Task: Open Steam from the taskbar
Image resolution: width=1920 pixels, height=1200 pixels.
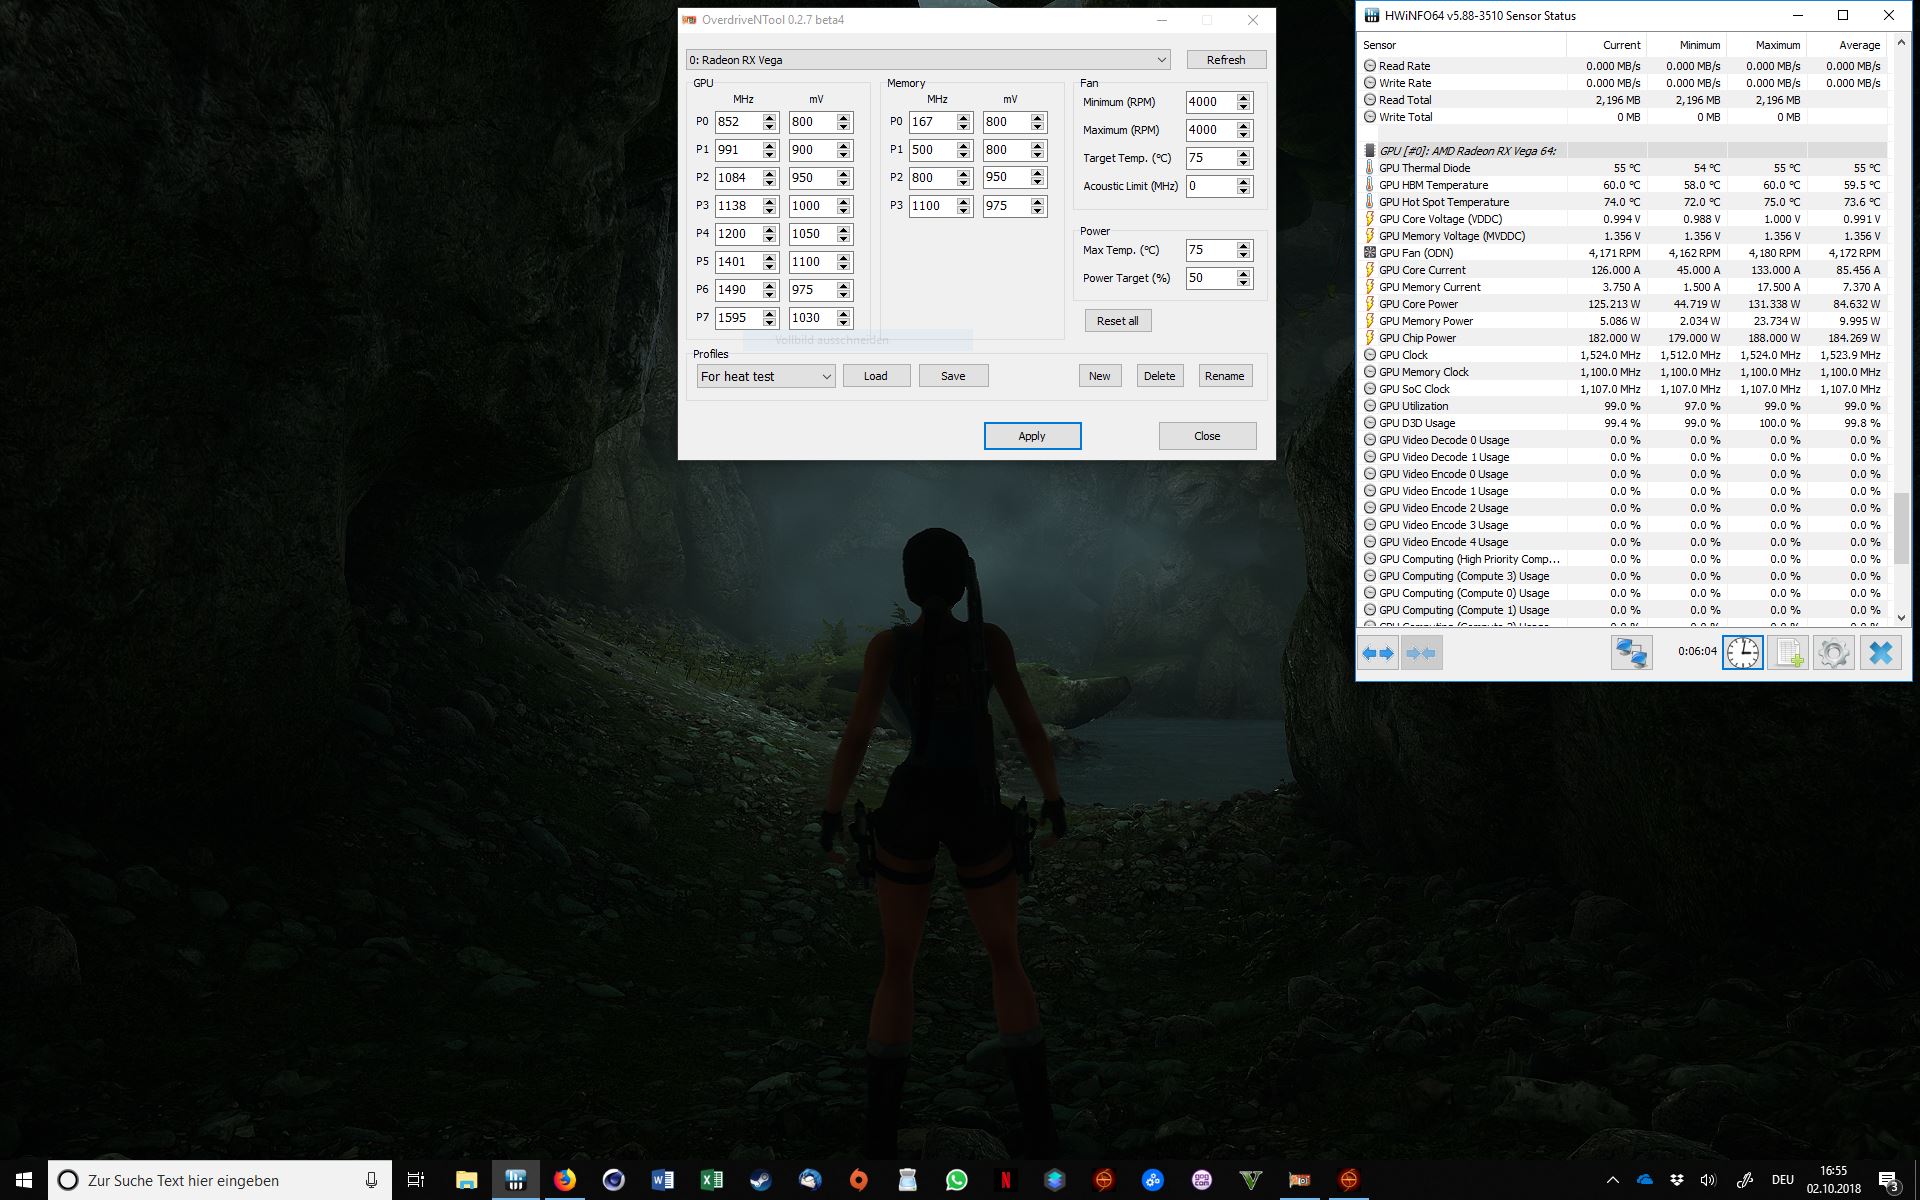Action: (761, 1180)
